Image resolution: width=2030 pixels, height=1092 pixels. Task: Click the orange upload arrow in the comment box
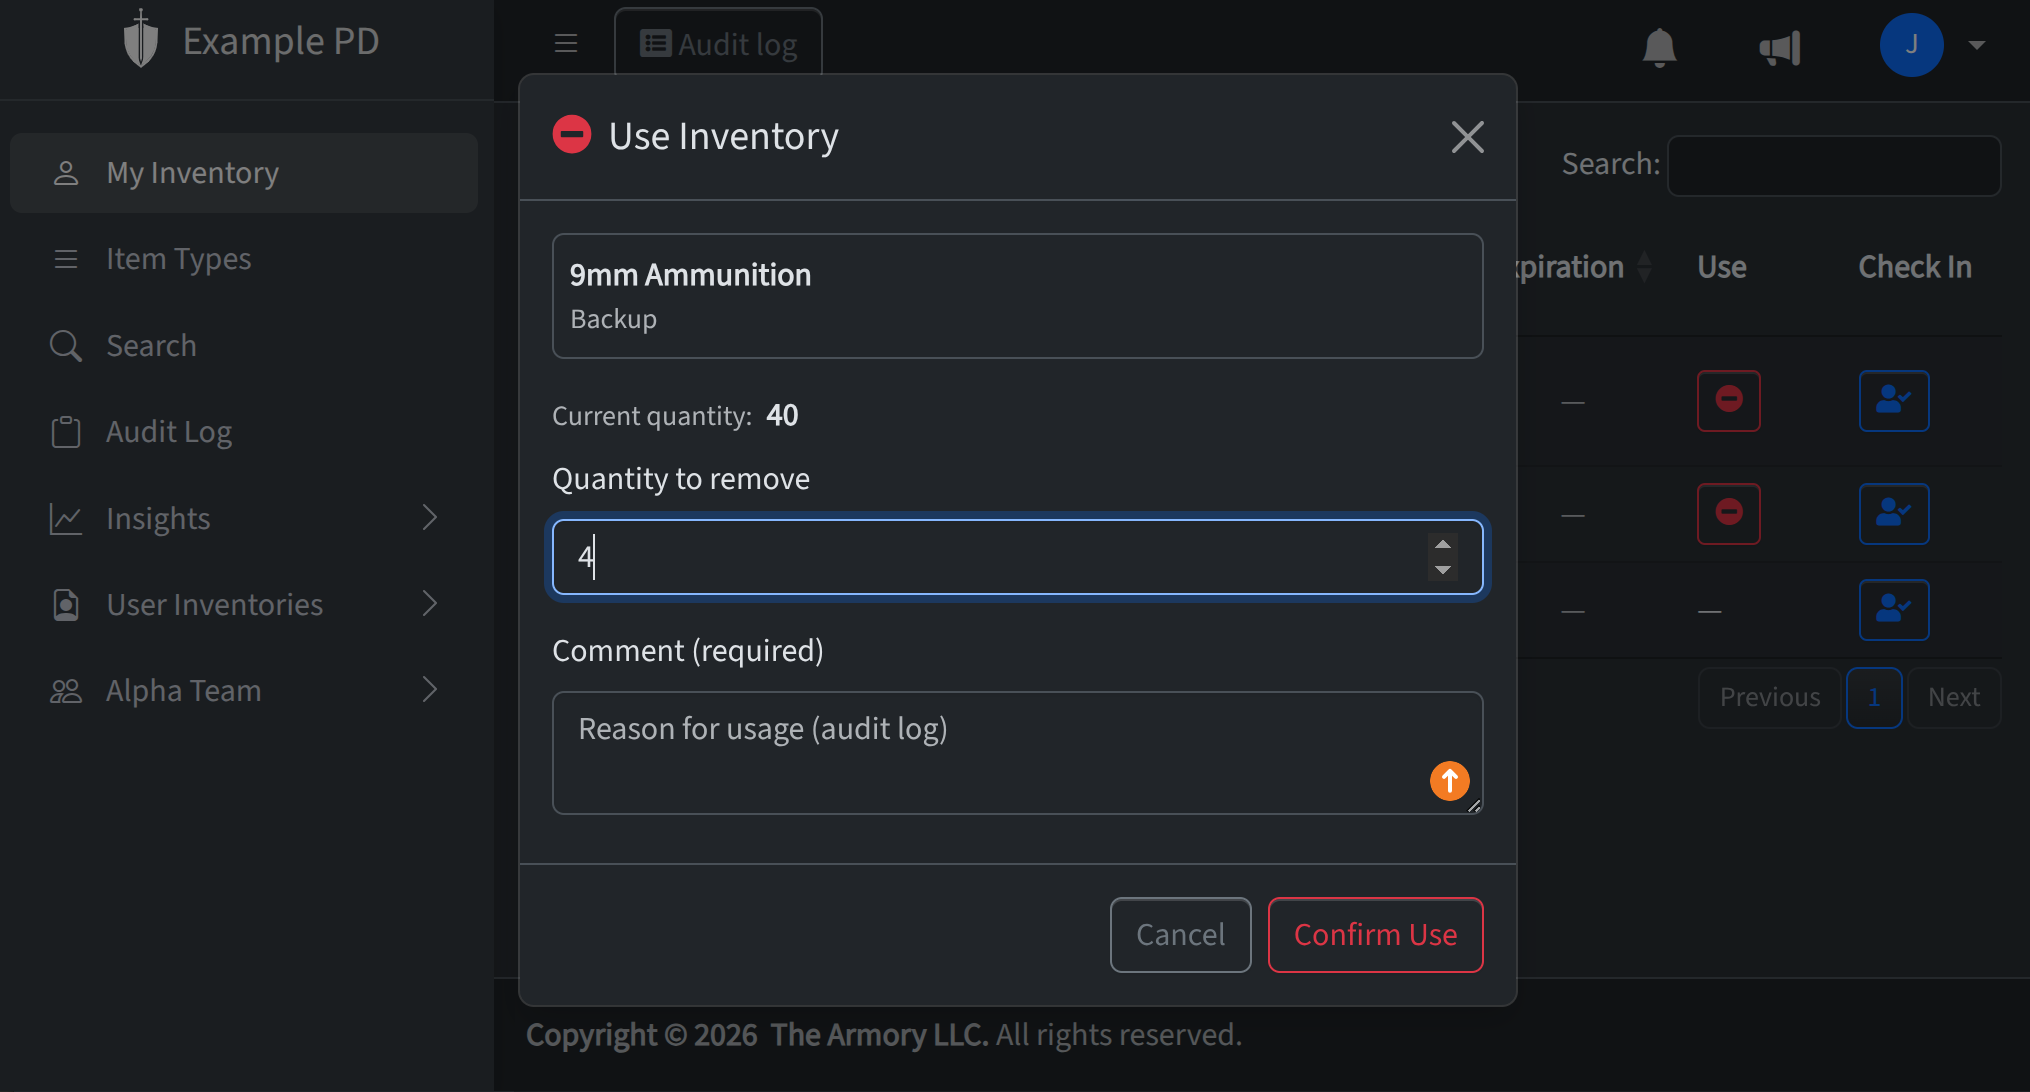(x=1450, y=781)
